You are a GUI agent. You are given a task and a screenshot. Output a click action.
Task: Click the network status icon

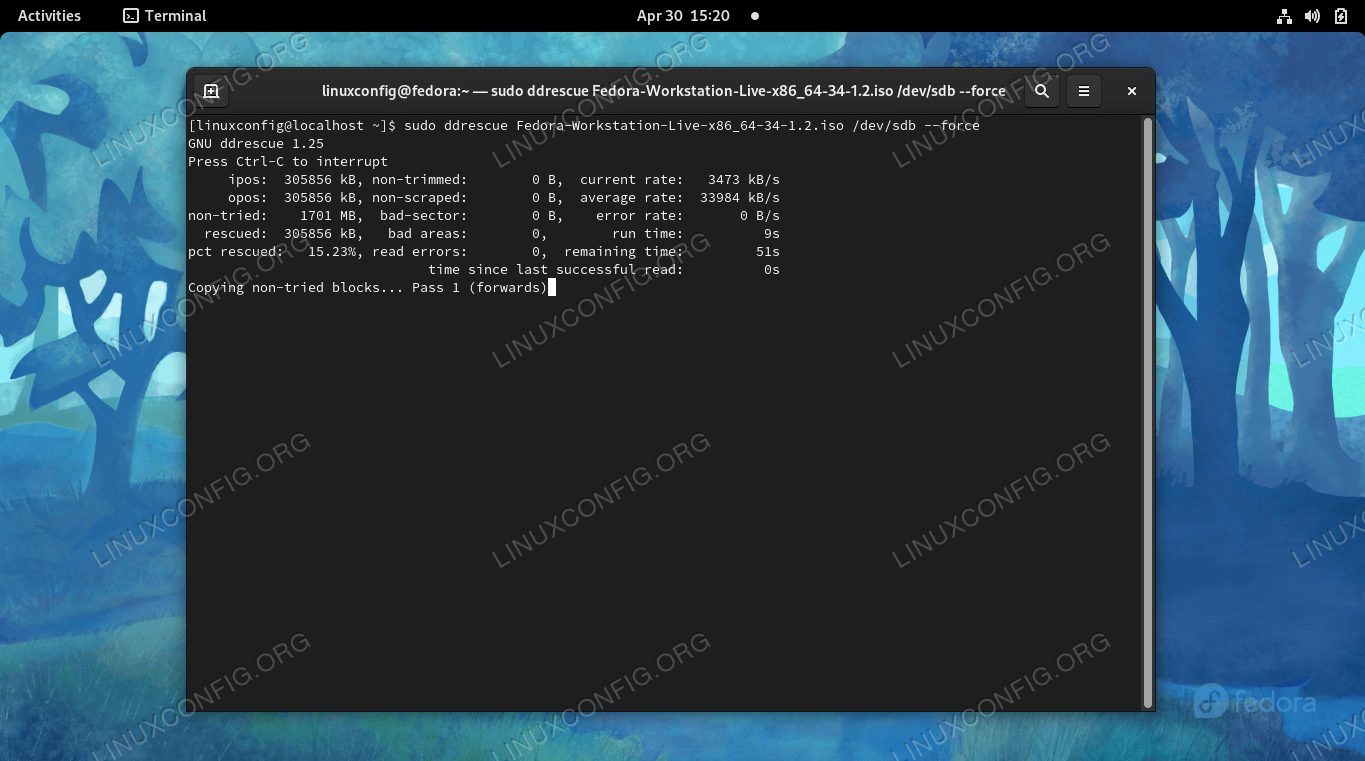pos(1285,16)
